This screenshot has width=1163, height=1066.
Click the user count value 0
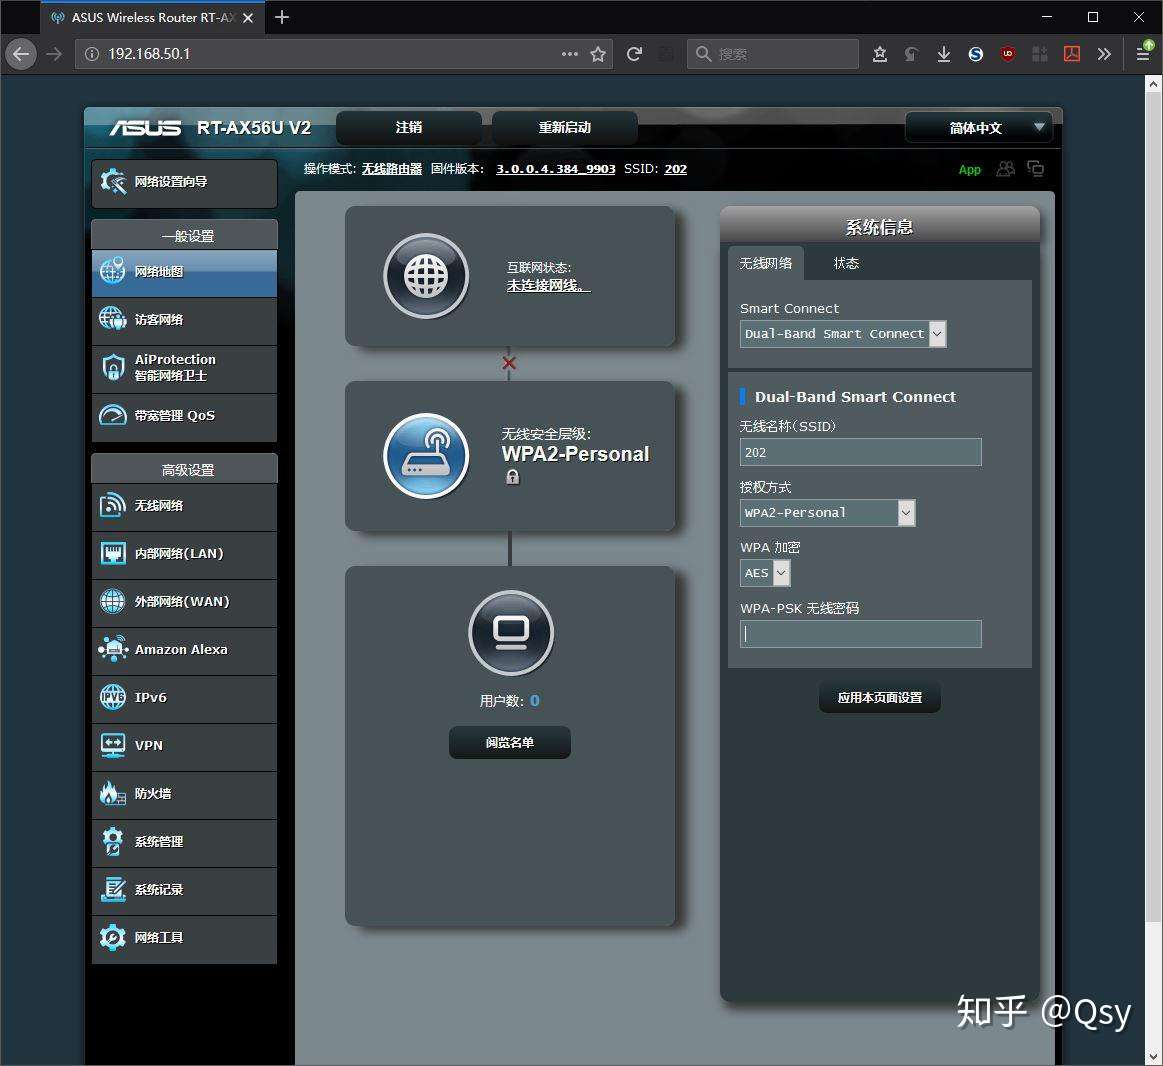pos(535,701)
